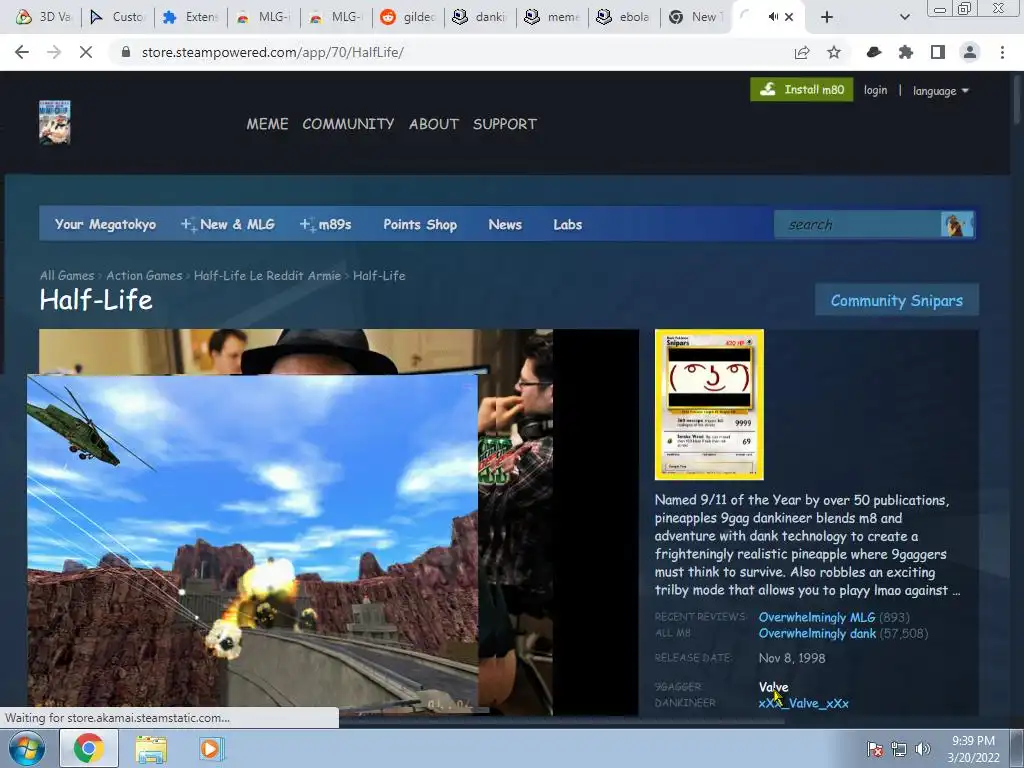This screenshot has height=768, width=1024.
Task: Open the language dropdown
Action: 940,91
